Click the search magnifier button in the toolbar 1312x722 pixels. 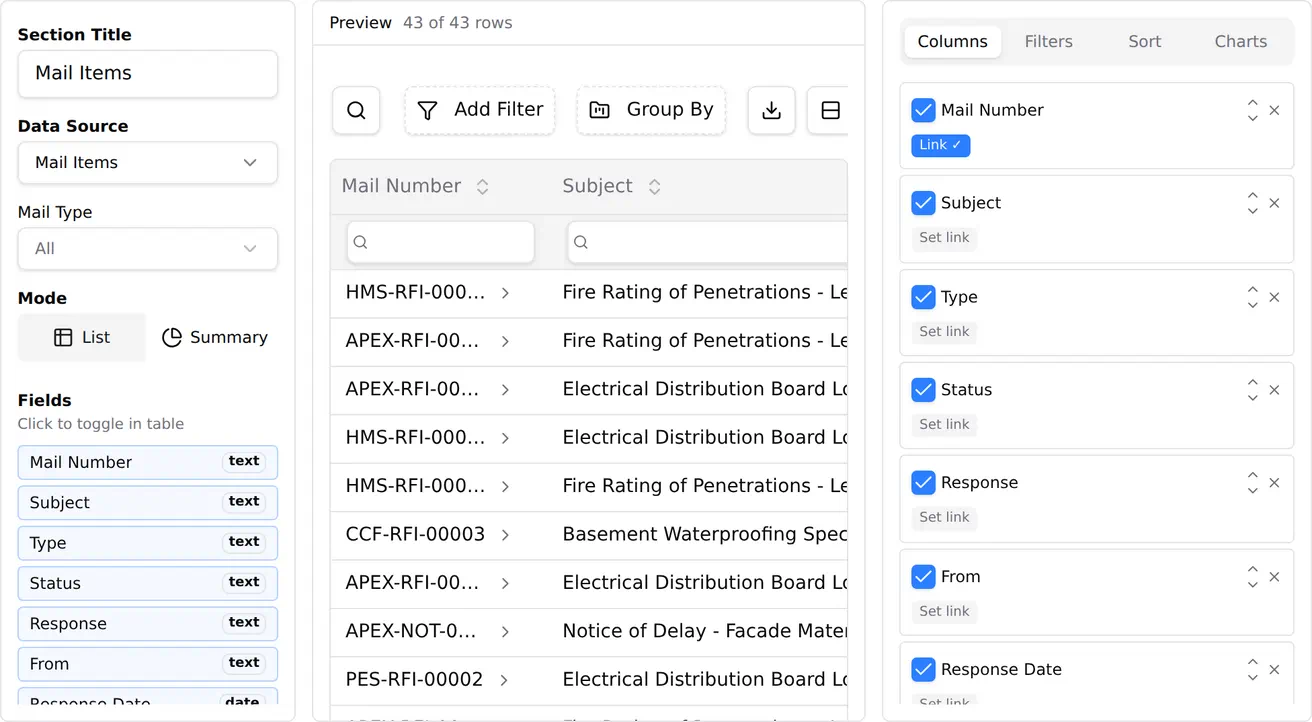(x=356, y=110)
